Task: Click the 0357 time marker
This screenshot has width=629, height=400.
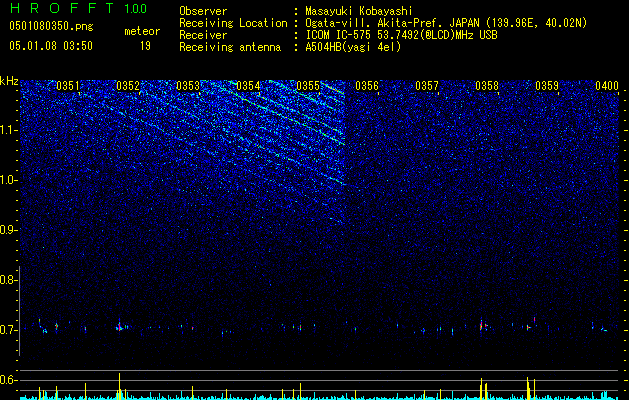Action: tap(427, 86)
